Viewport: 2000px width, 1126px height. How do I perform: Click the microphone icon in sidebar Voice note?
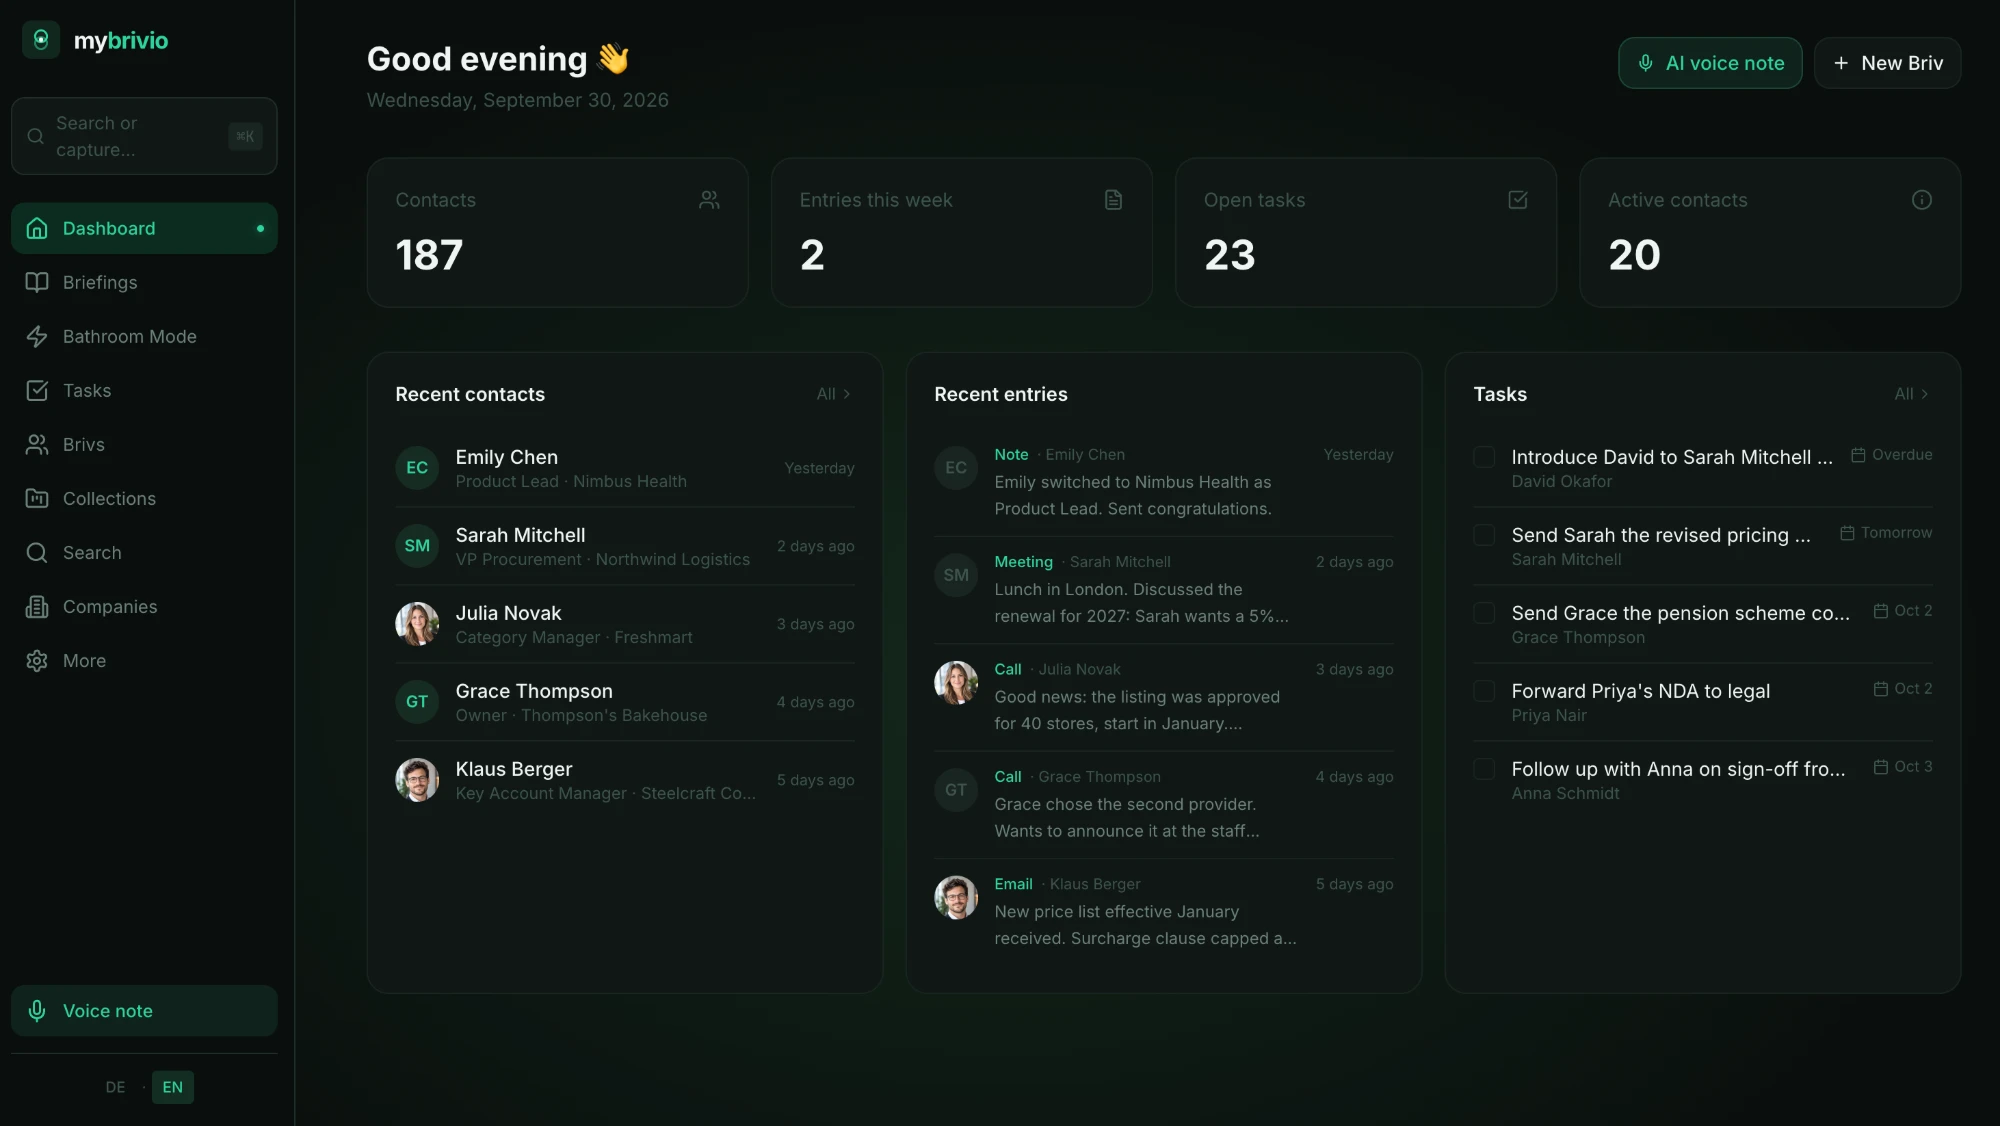[37, 1010]
